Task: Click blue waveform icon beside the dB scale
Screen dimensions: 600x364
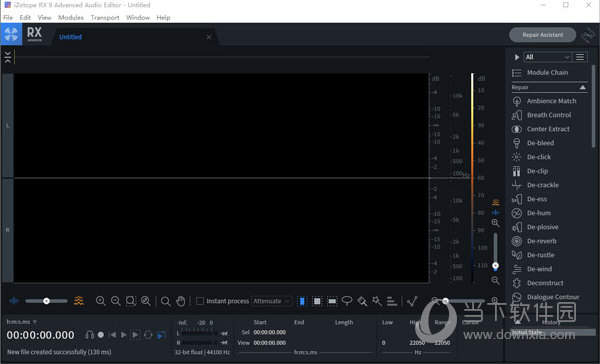Action: [496, 212]
